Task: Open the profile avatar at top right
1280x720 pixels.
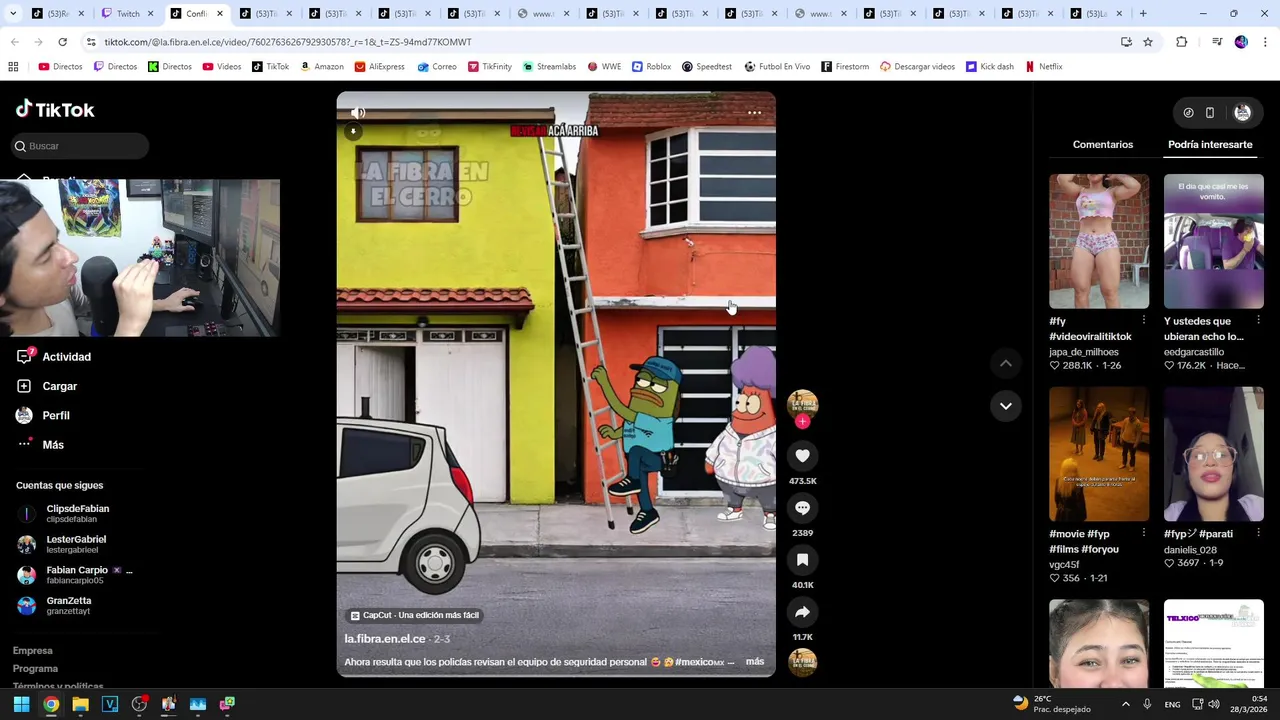Action: pyautogui.click(x=1243, y=113)
